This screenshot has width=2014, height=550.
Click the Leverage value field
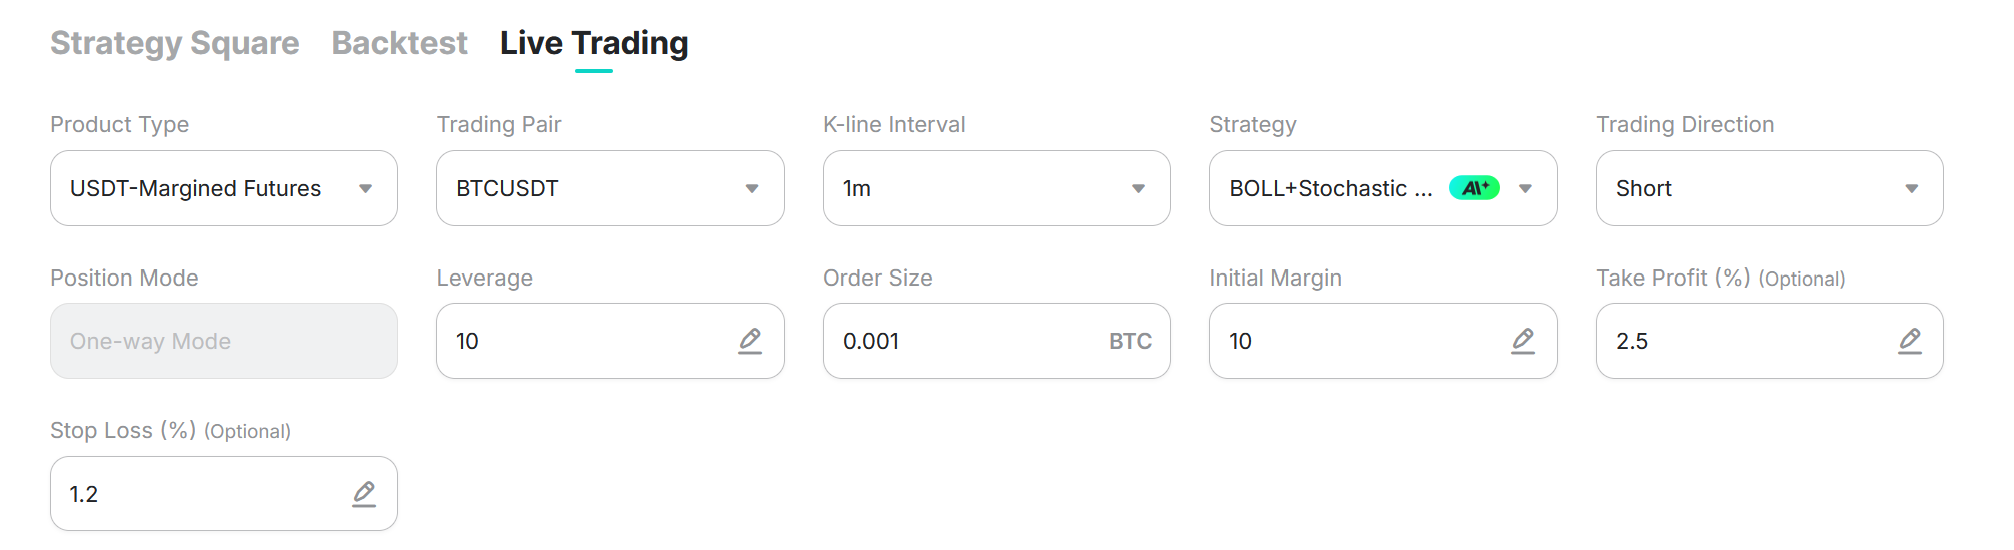(x=610, y=341)
